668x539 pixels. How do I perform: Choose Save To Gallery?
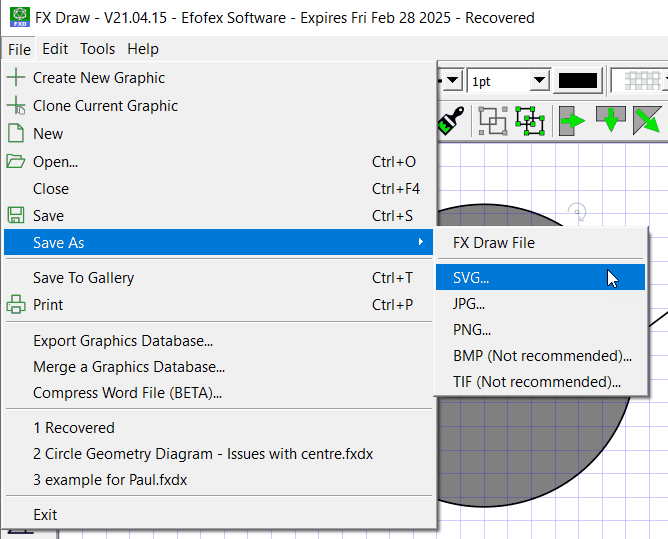tap(218, 278)
